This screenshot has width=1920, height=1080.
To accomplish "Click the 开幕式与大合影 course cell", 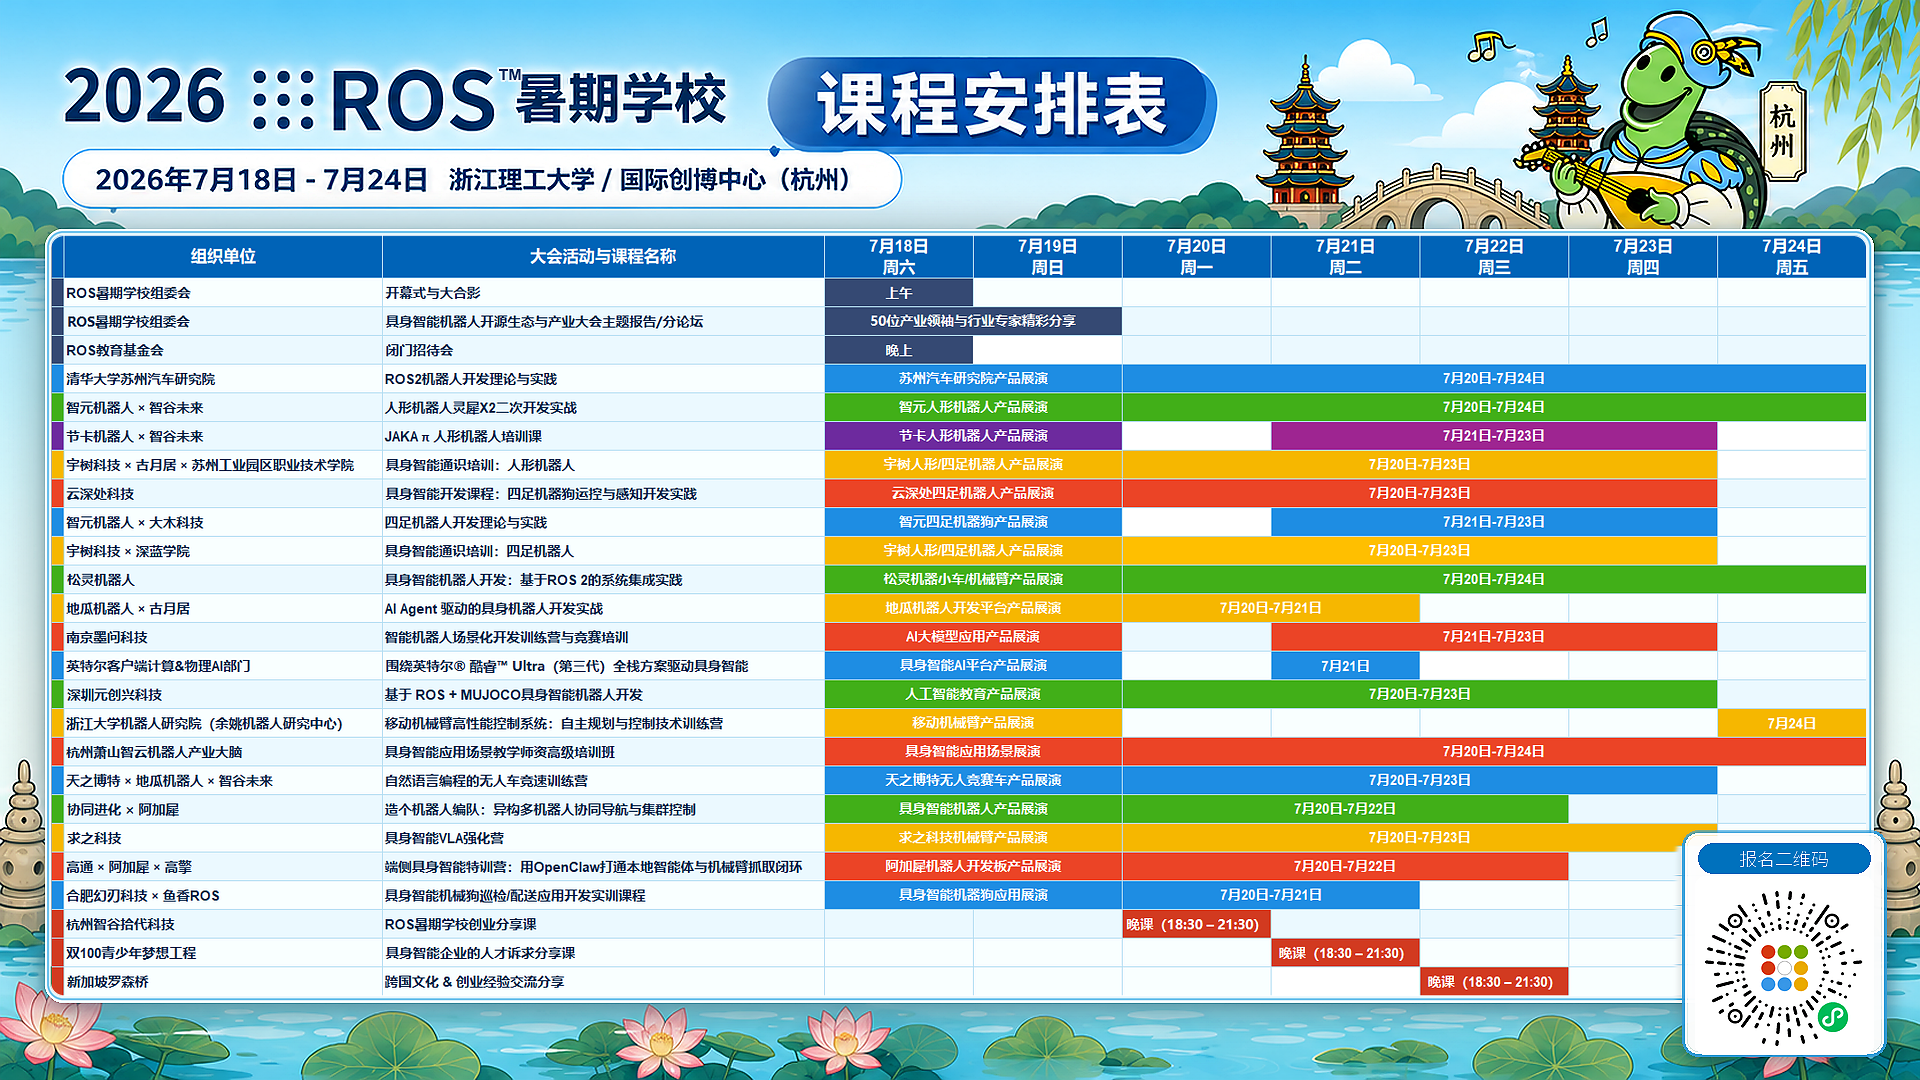I will 603,293.
